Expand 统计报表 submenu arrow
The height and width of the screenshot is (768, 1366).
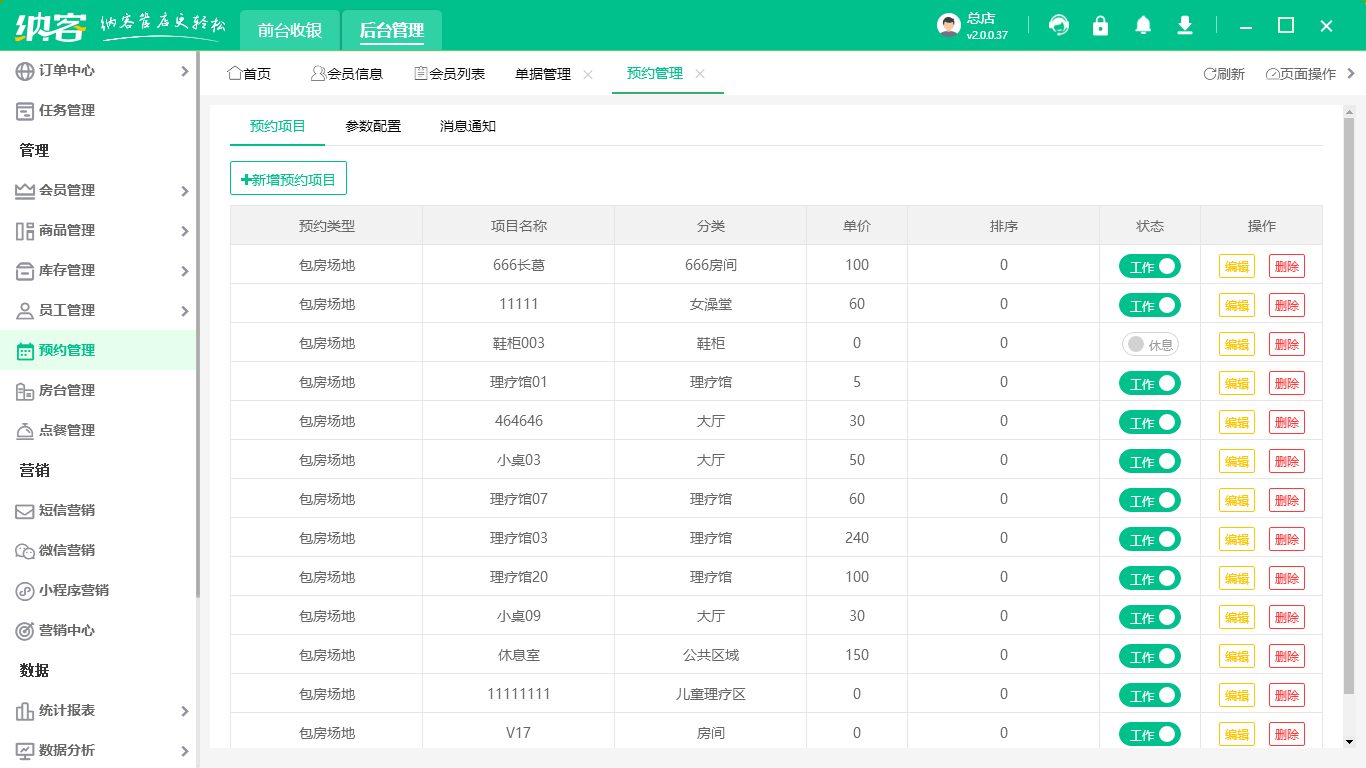[184, 711]
